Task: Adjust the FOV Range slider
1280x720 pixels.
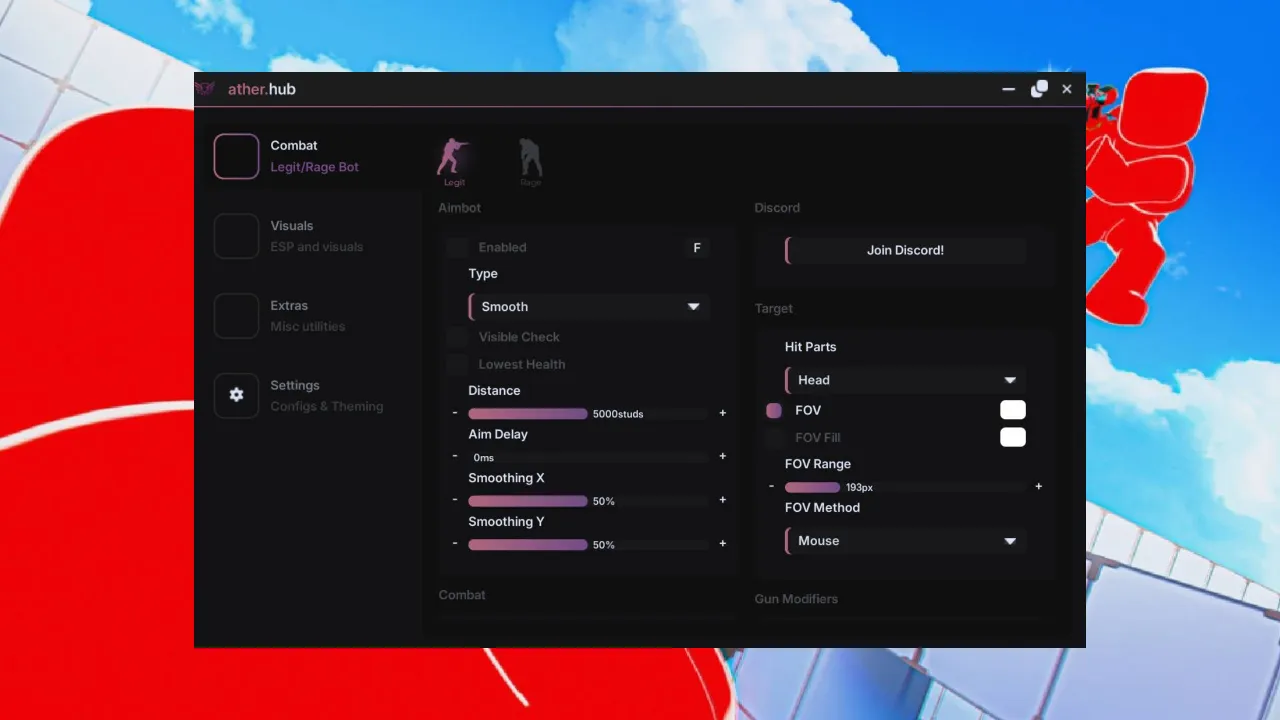Action: (906, 487)
